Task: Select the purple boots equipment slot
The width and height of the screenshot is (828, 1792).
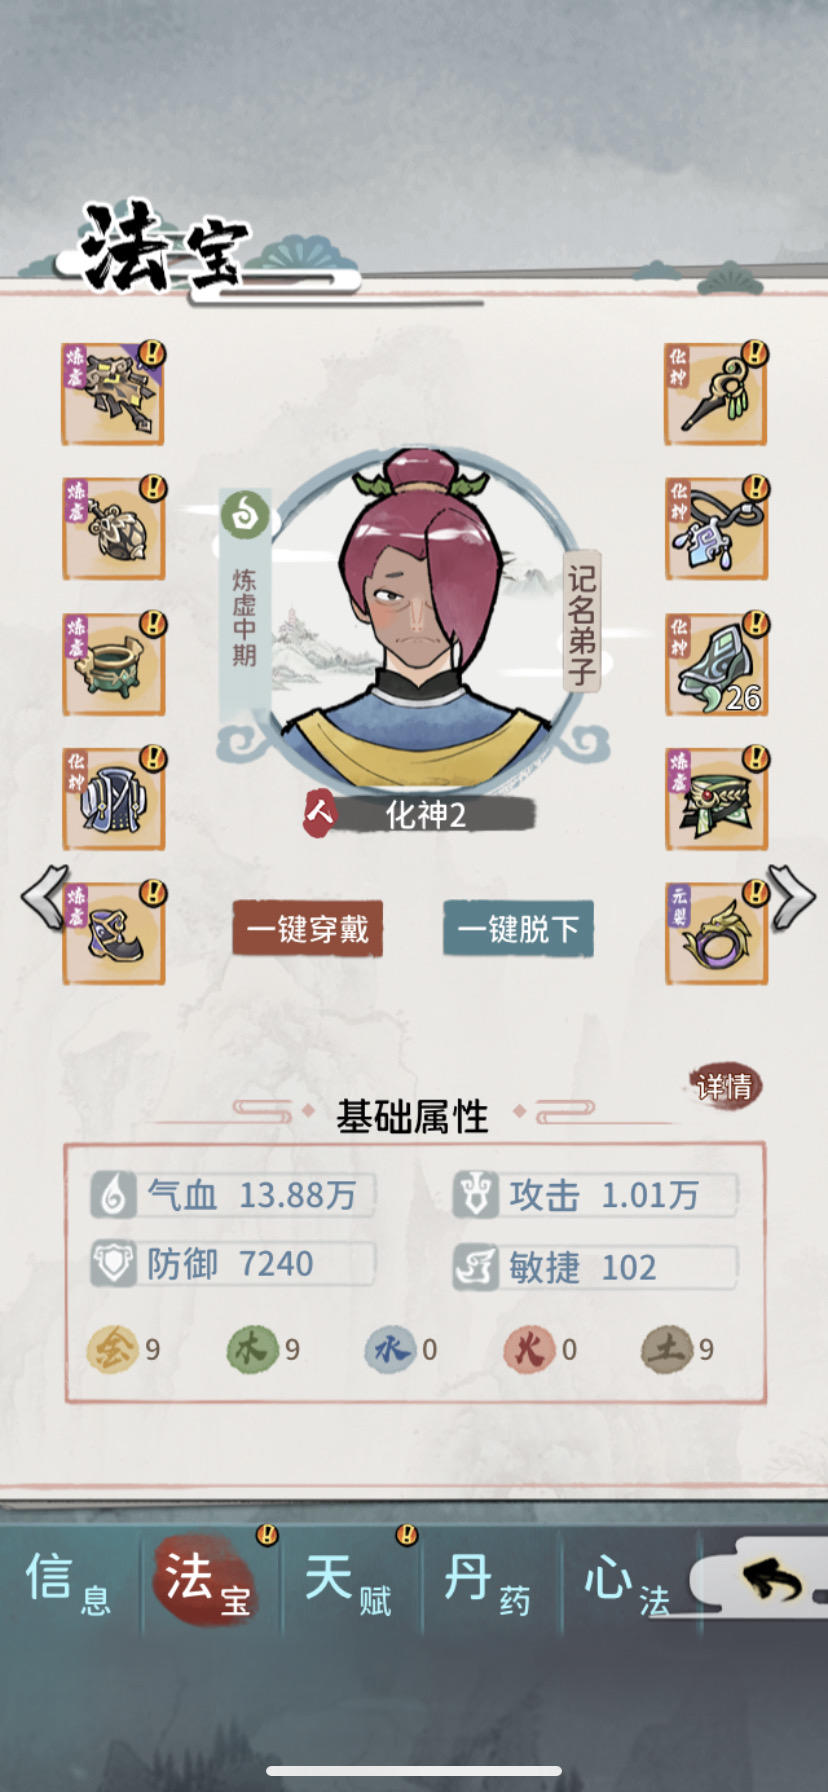Action: (113, 934)
